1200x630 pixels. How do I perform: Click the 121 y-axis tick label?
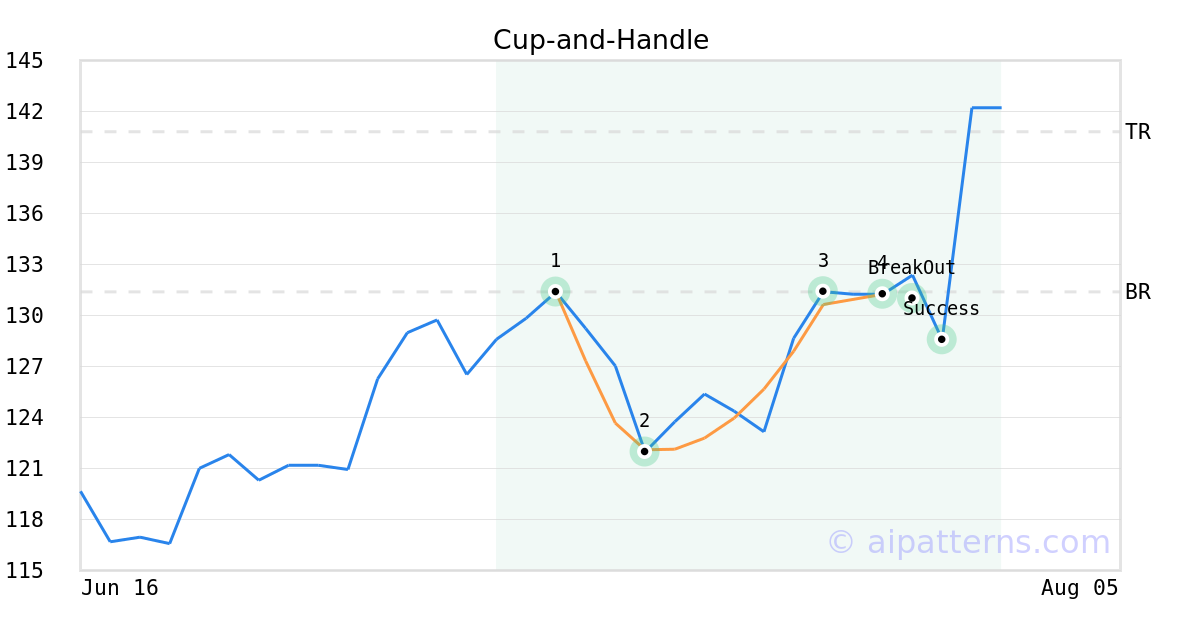point(24,468)
